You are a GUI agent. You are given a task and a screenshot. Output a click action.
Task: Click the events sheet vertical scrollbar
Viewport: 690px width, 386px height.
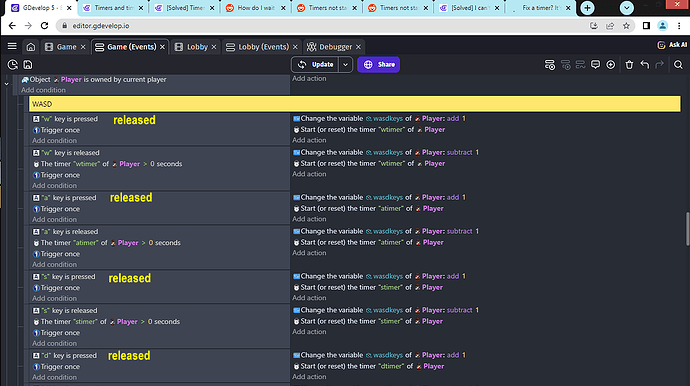(x=687, y=229)
